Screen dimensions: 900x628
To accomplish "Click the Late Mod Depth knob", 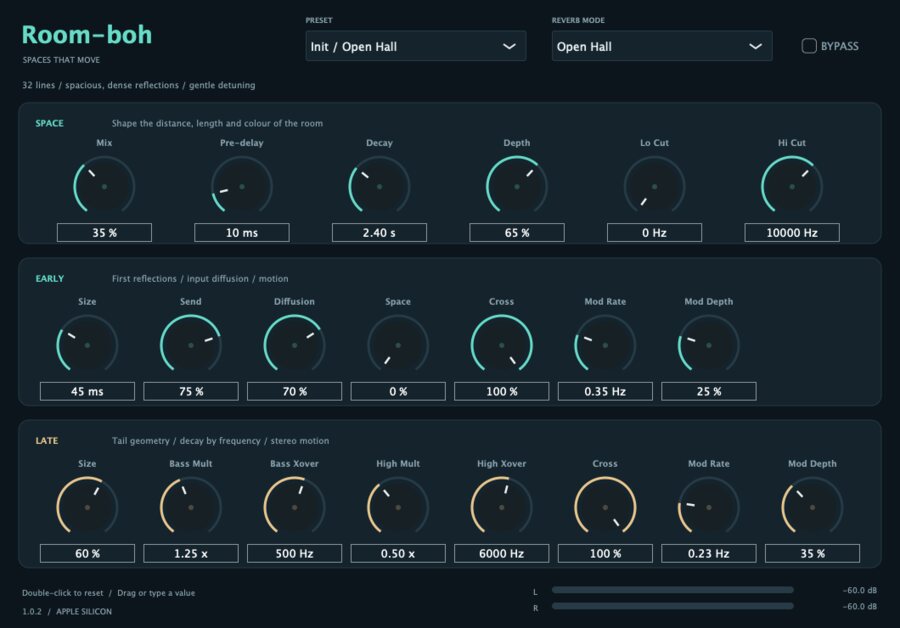I will click(x=812, y=507).
